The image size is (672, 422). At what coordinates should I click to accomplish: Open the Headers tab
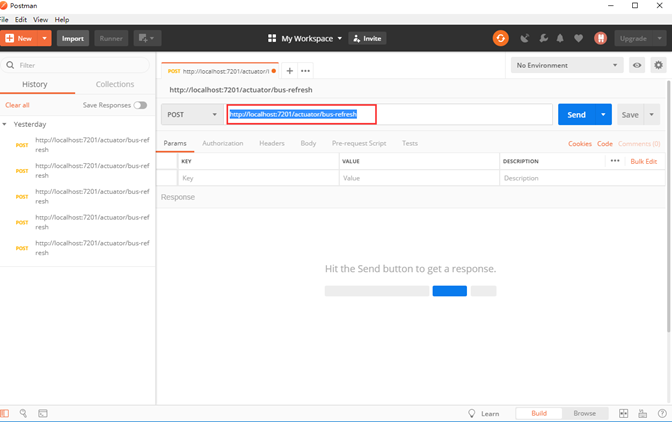tap(272, 143)
